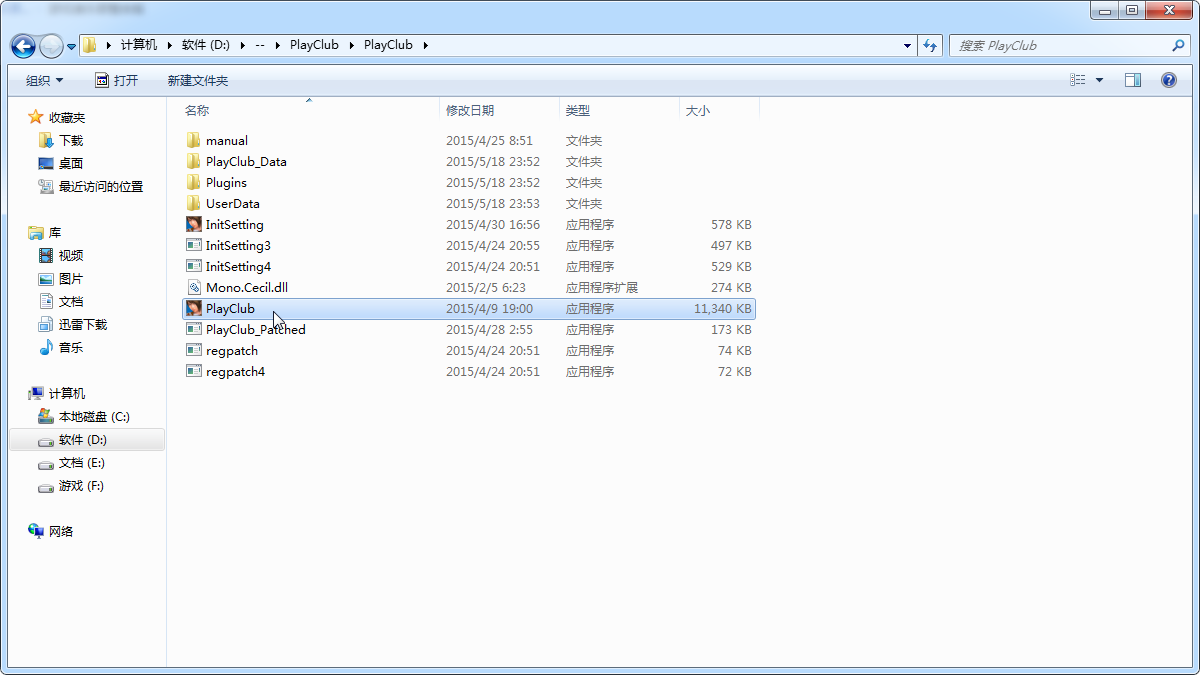Sort files by 名称 column header
This screenshot has width=1200, height=675.
click(x=197, y=110)
